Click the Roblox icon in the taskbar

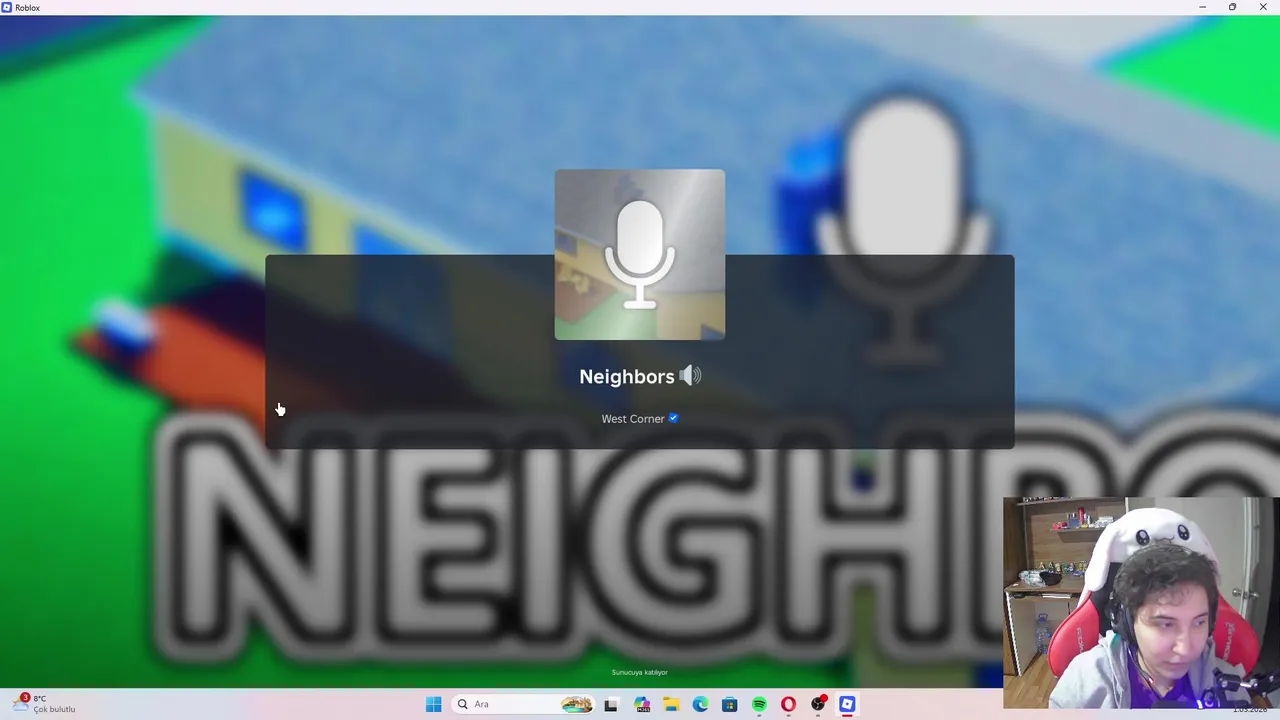click(x=847, y=704)
